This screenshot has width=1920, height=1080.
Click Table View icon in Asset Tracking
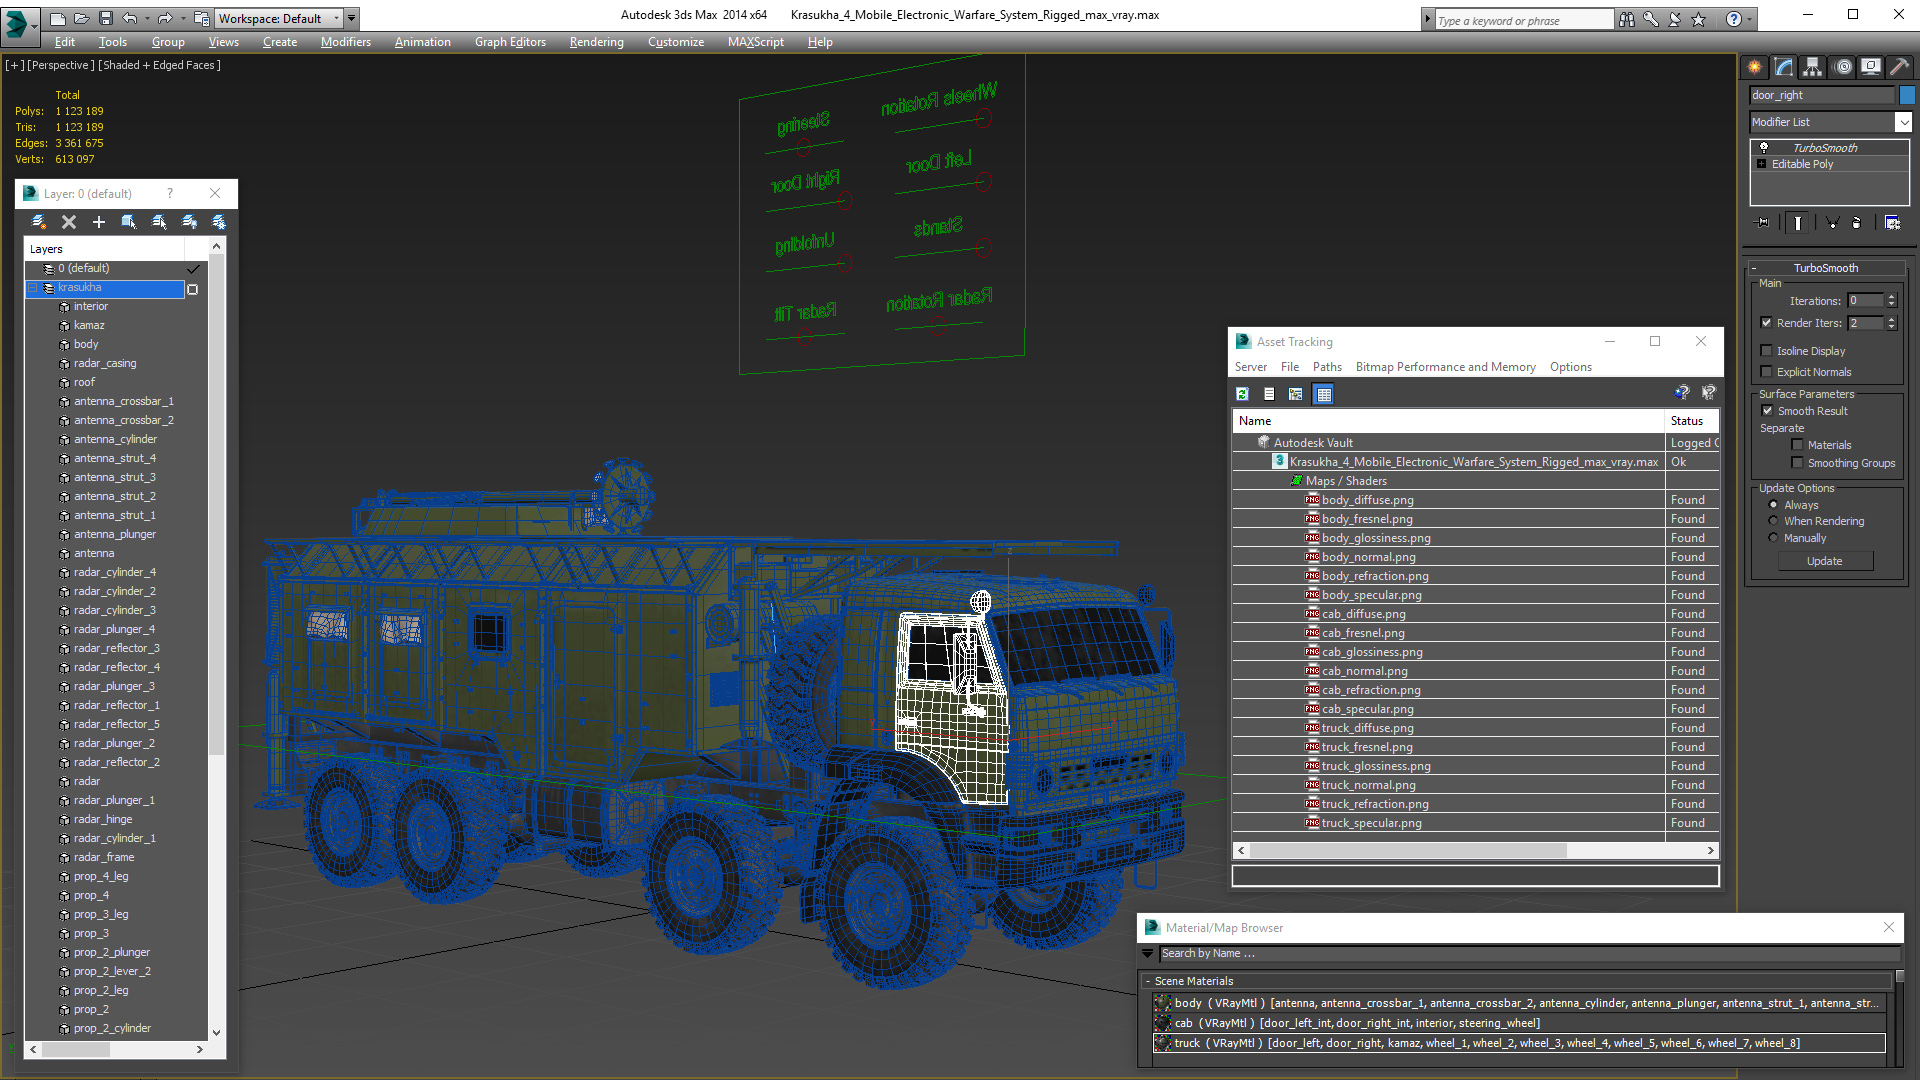1324,394
